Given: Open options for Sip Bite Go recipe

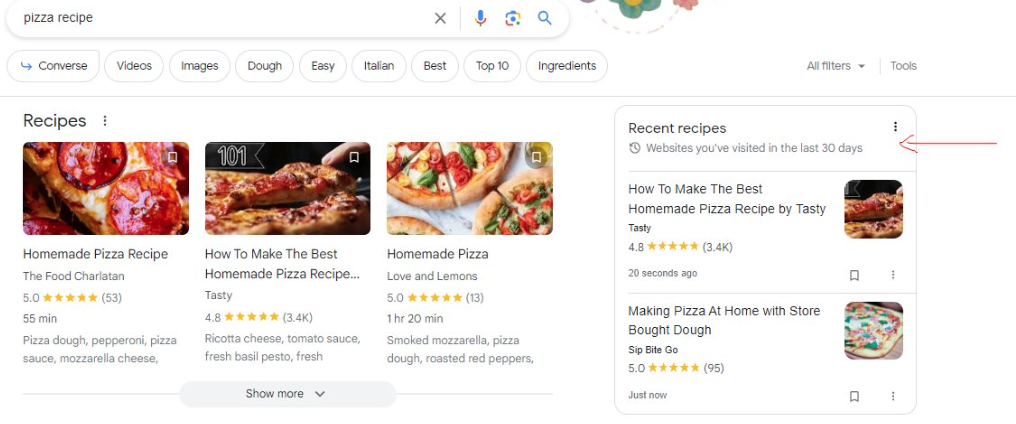Looking at the screenshot, I should point(893,396).
